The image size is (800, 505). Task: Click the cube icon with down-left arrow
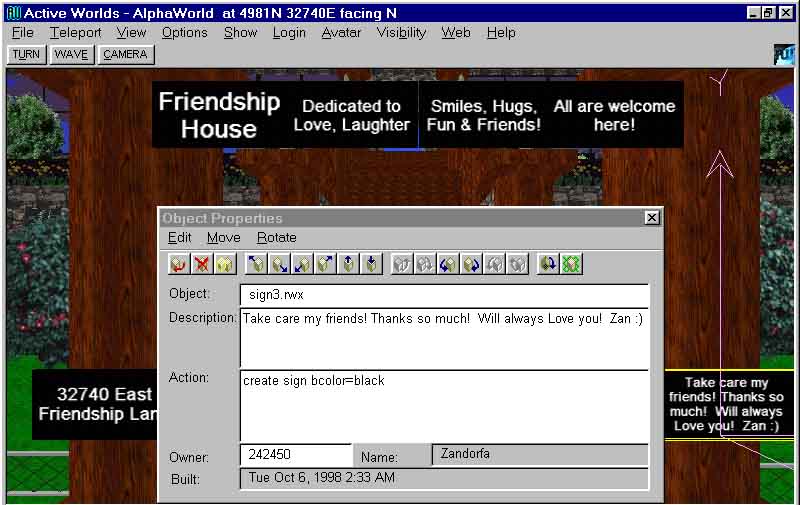tap(302, 264)
